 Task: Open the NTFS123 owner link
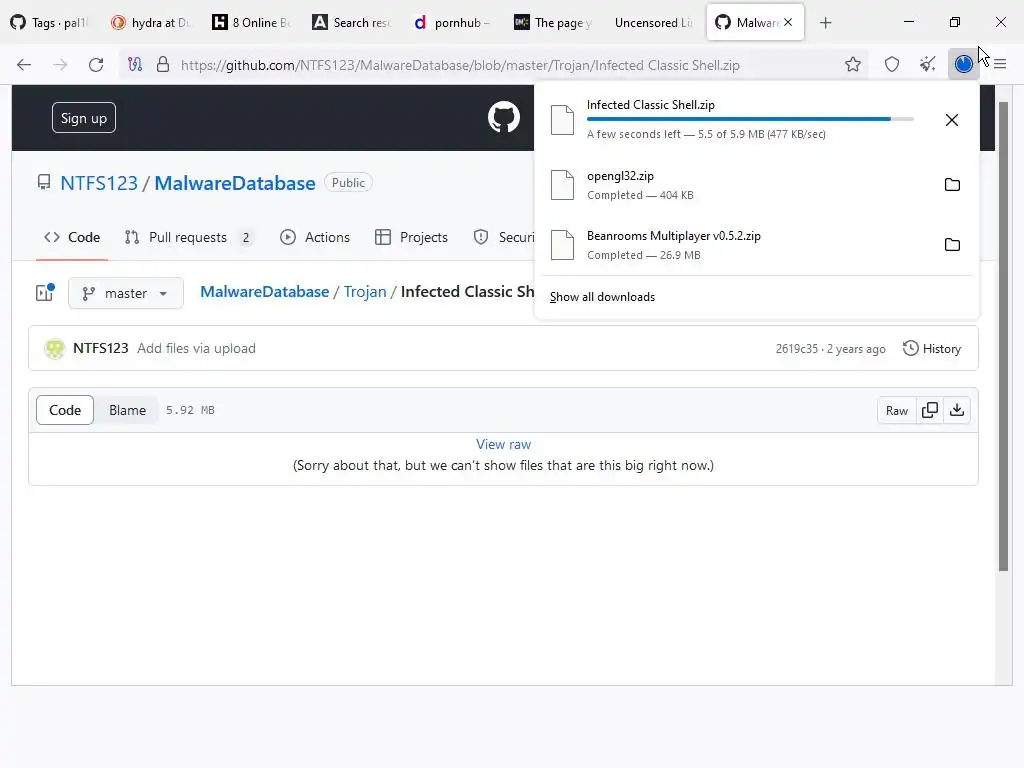pos(99,184)
